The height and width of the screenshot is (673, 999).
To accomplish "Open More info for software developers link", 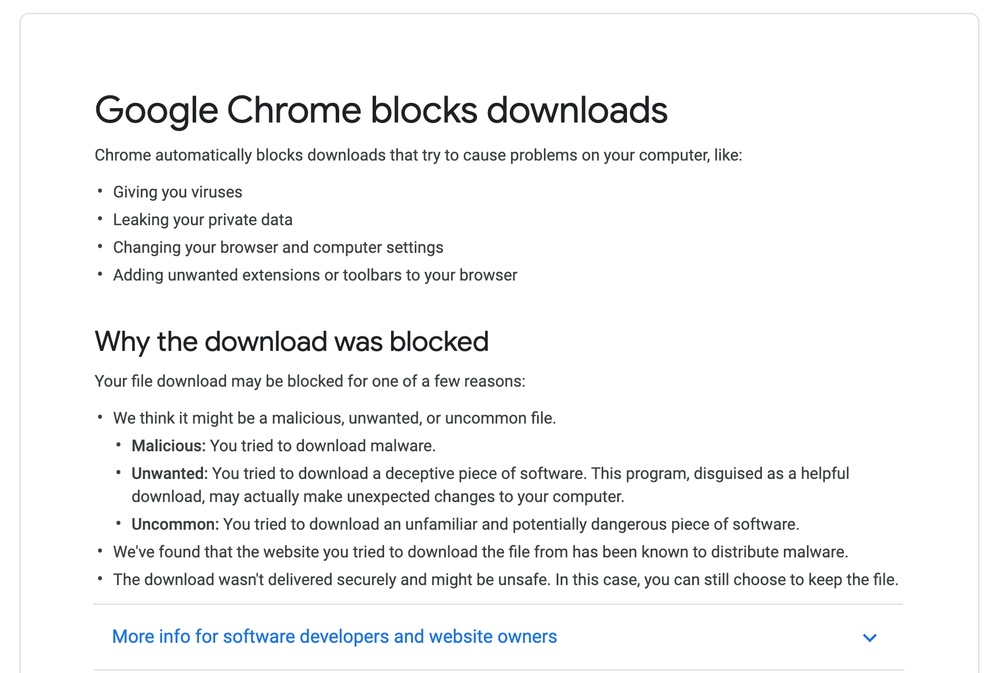I will click(334, 636).
